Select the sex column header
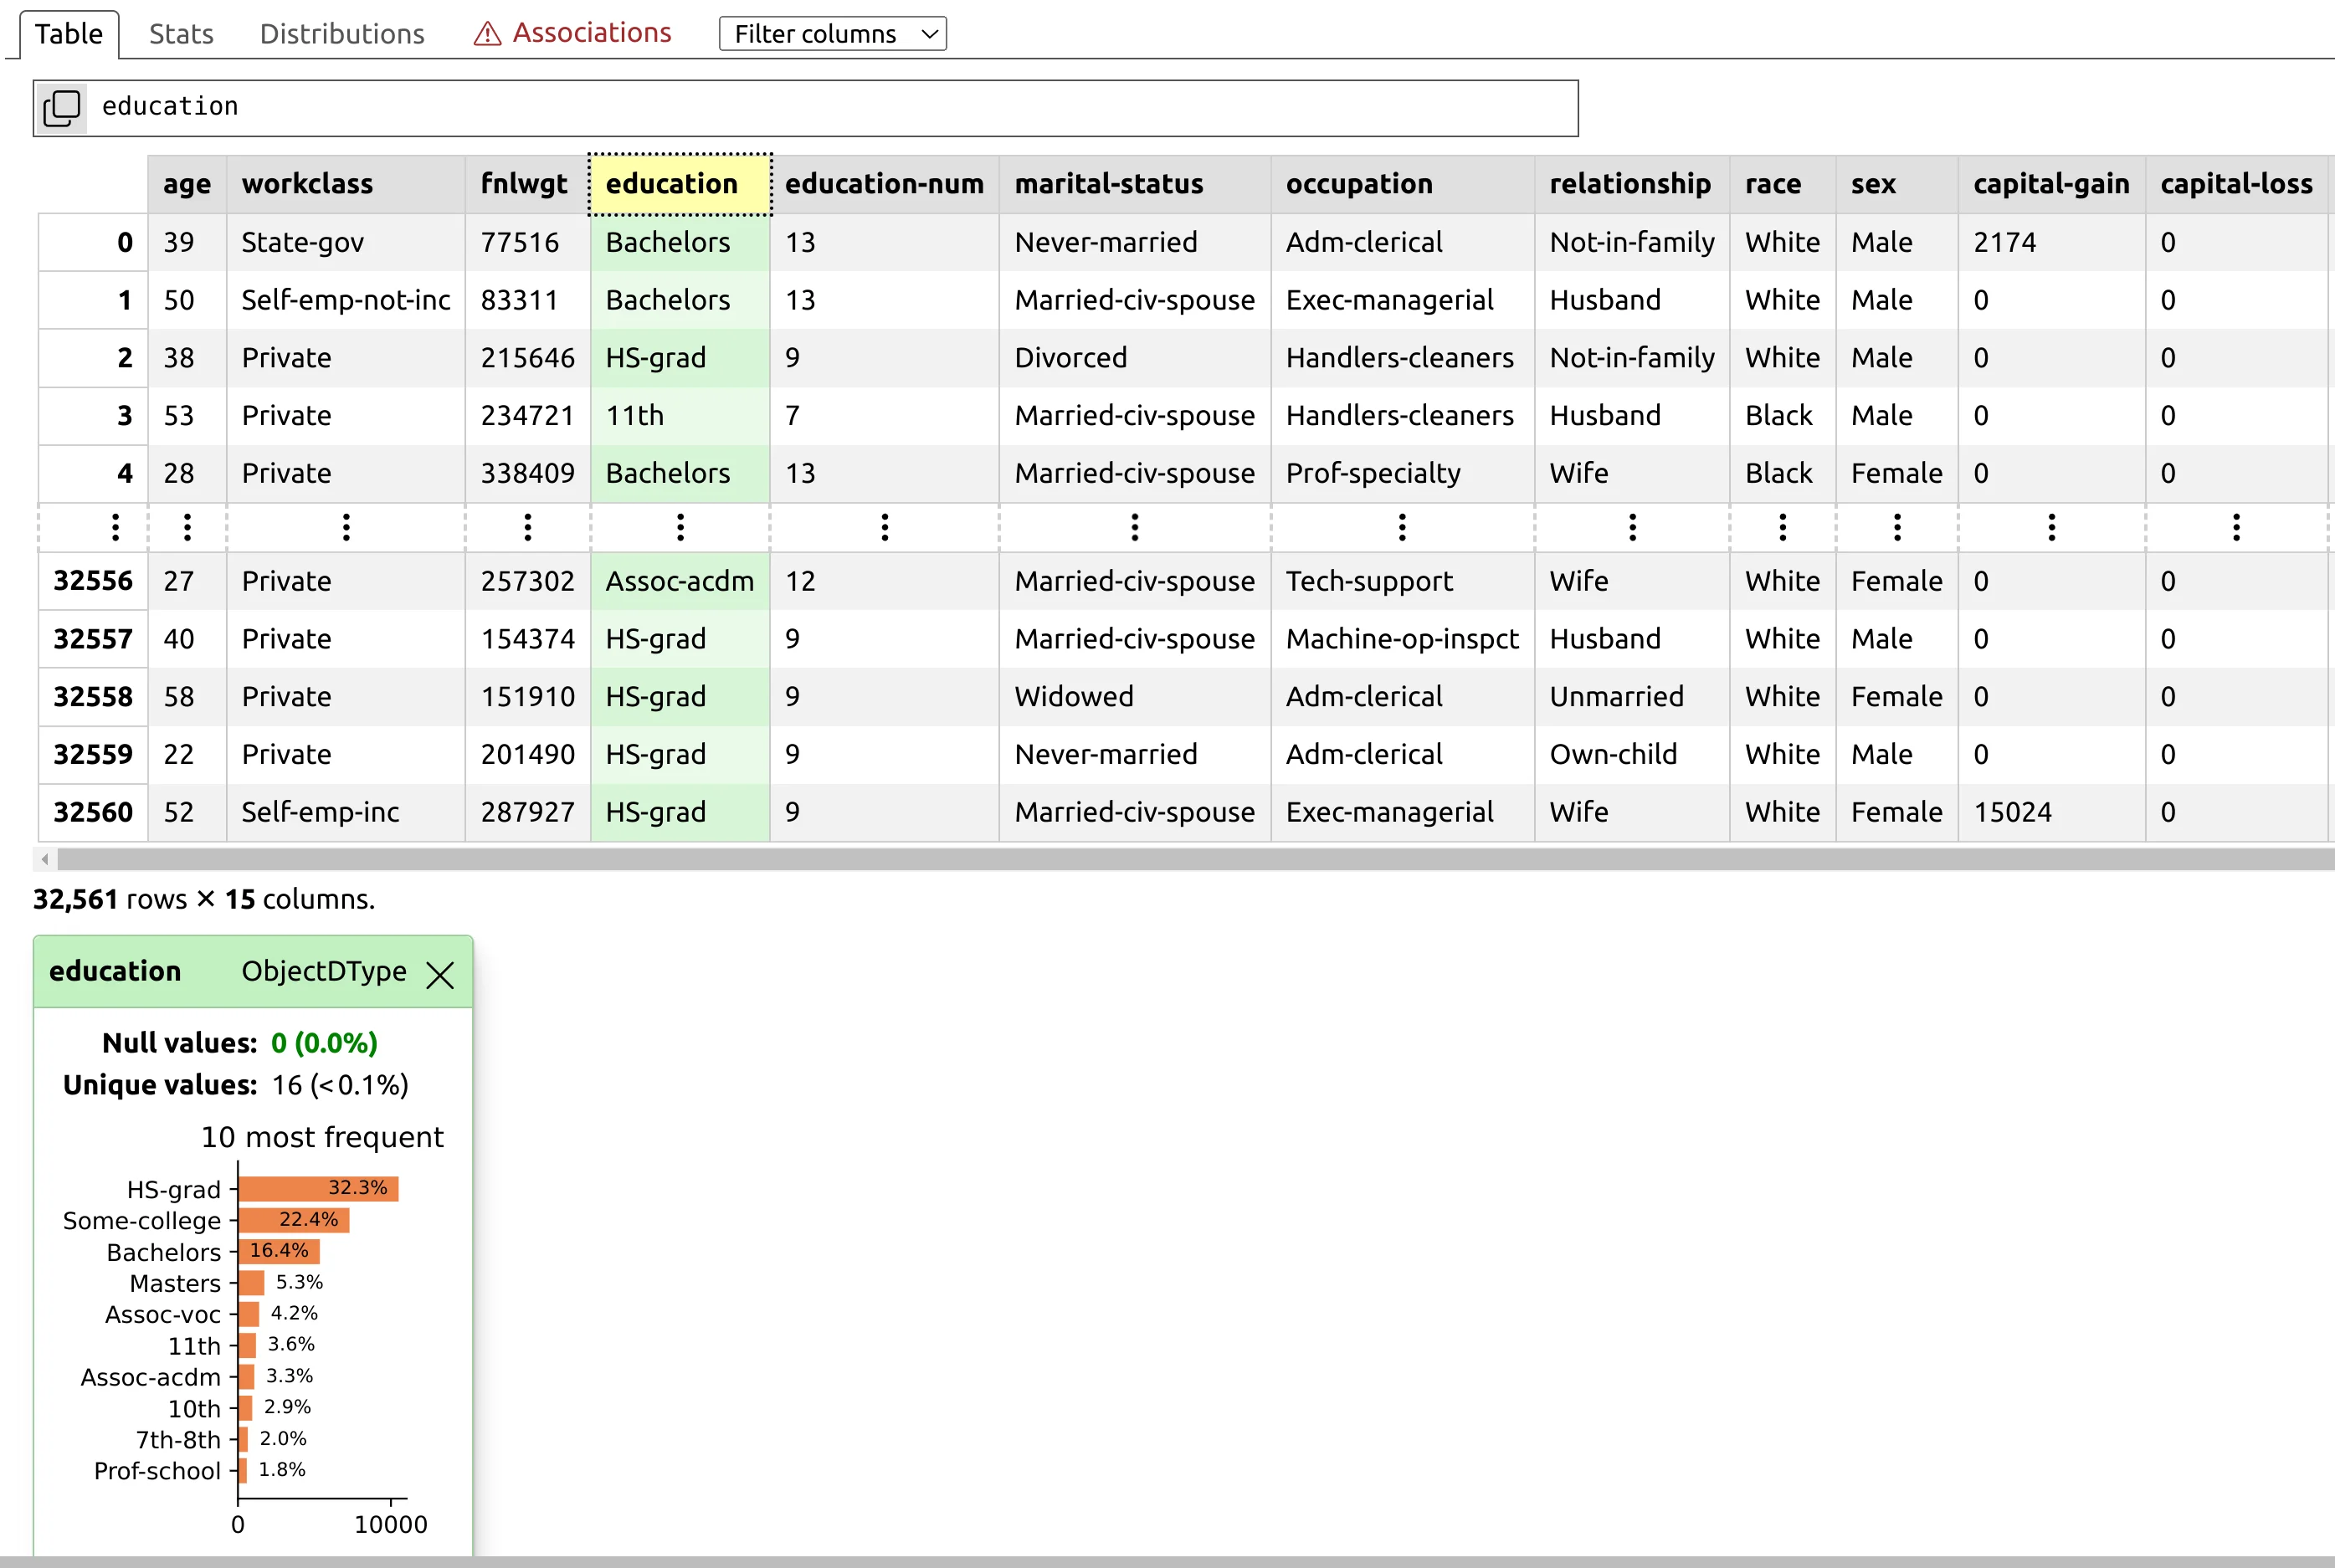This screenshot has width=2335, height=1568. pos(1896,184)
